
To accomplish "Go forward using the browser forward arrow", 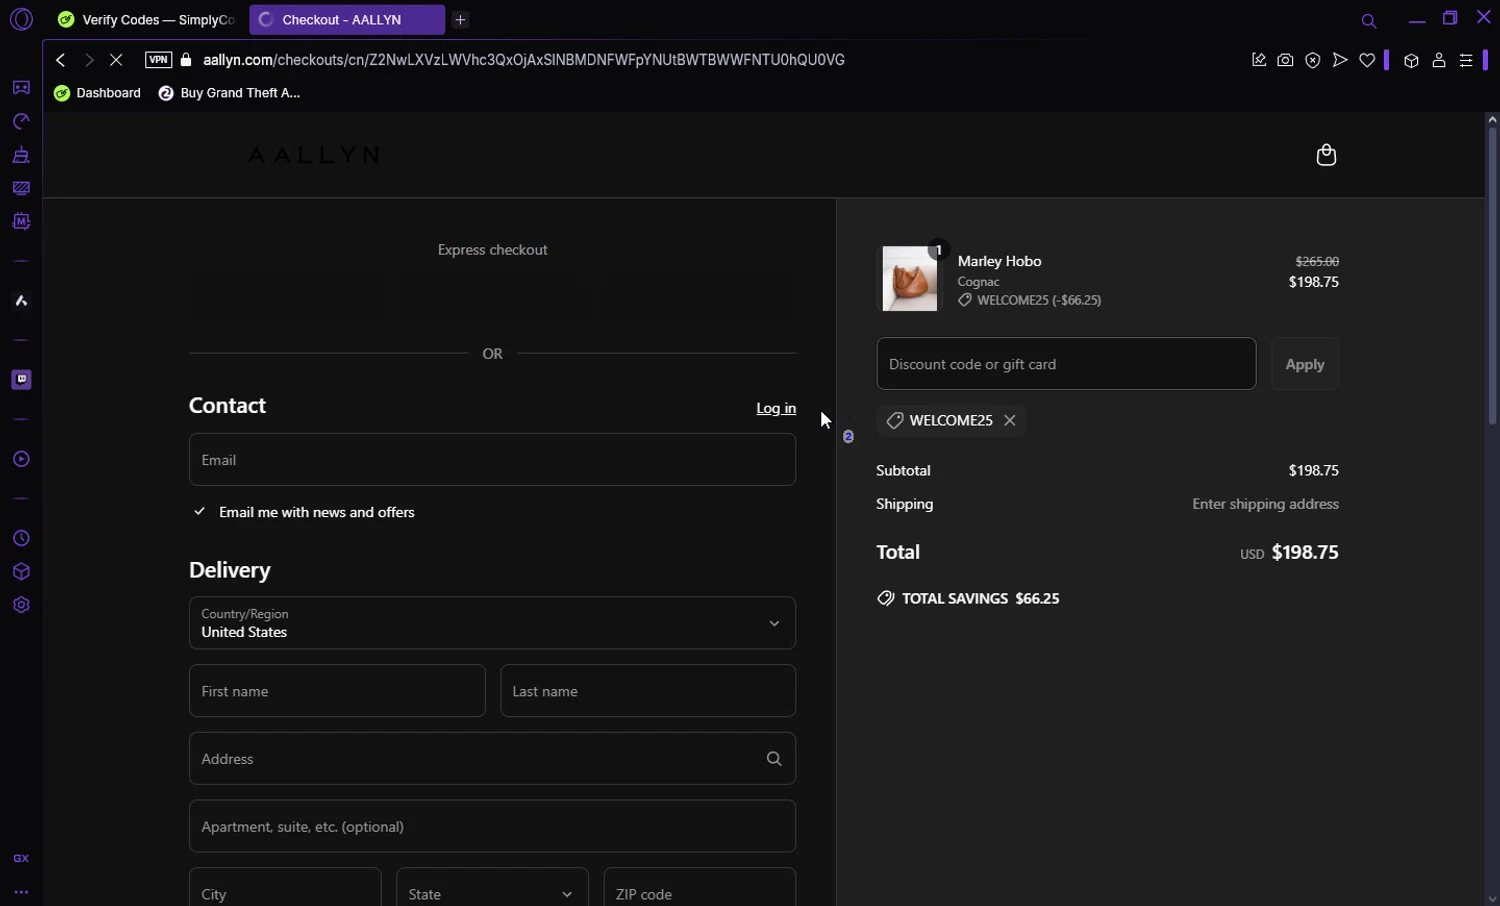I will point(89,60).
